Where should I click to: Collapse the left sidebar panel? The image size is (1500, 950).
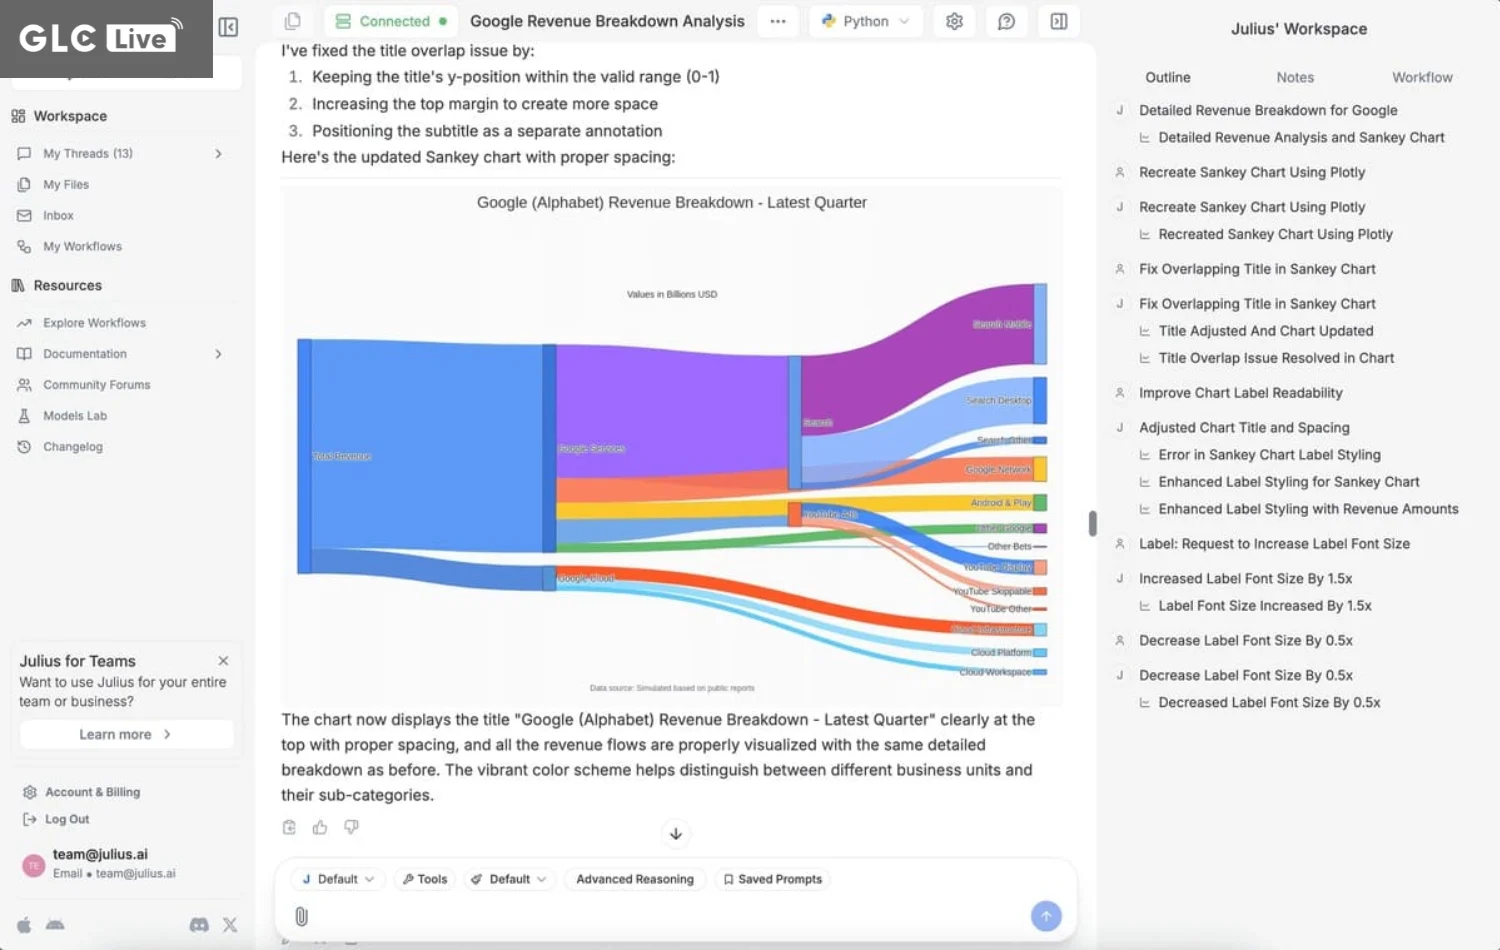point(228,27)
